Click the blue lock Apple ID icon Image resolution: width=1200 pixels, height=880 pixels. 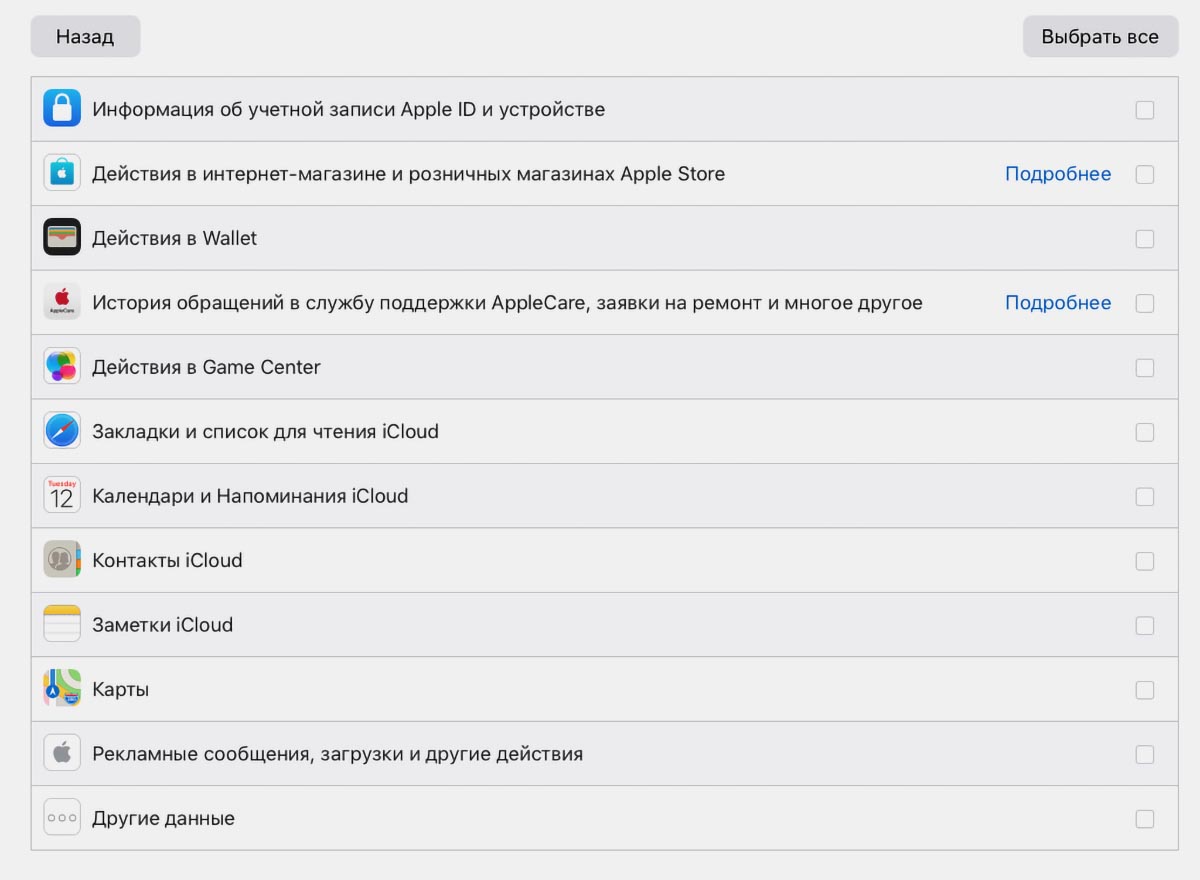pyautogui.click(x=62, y=109)
